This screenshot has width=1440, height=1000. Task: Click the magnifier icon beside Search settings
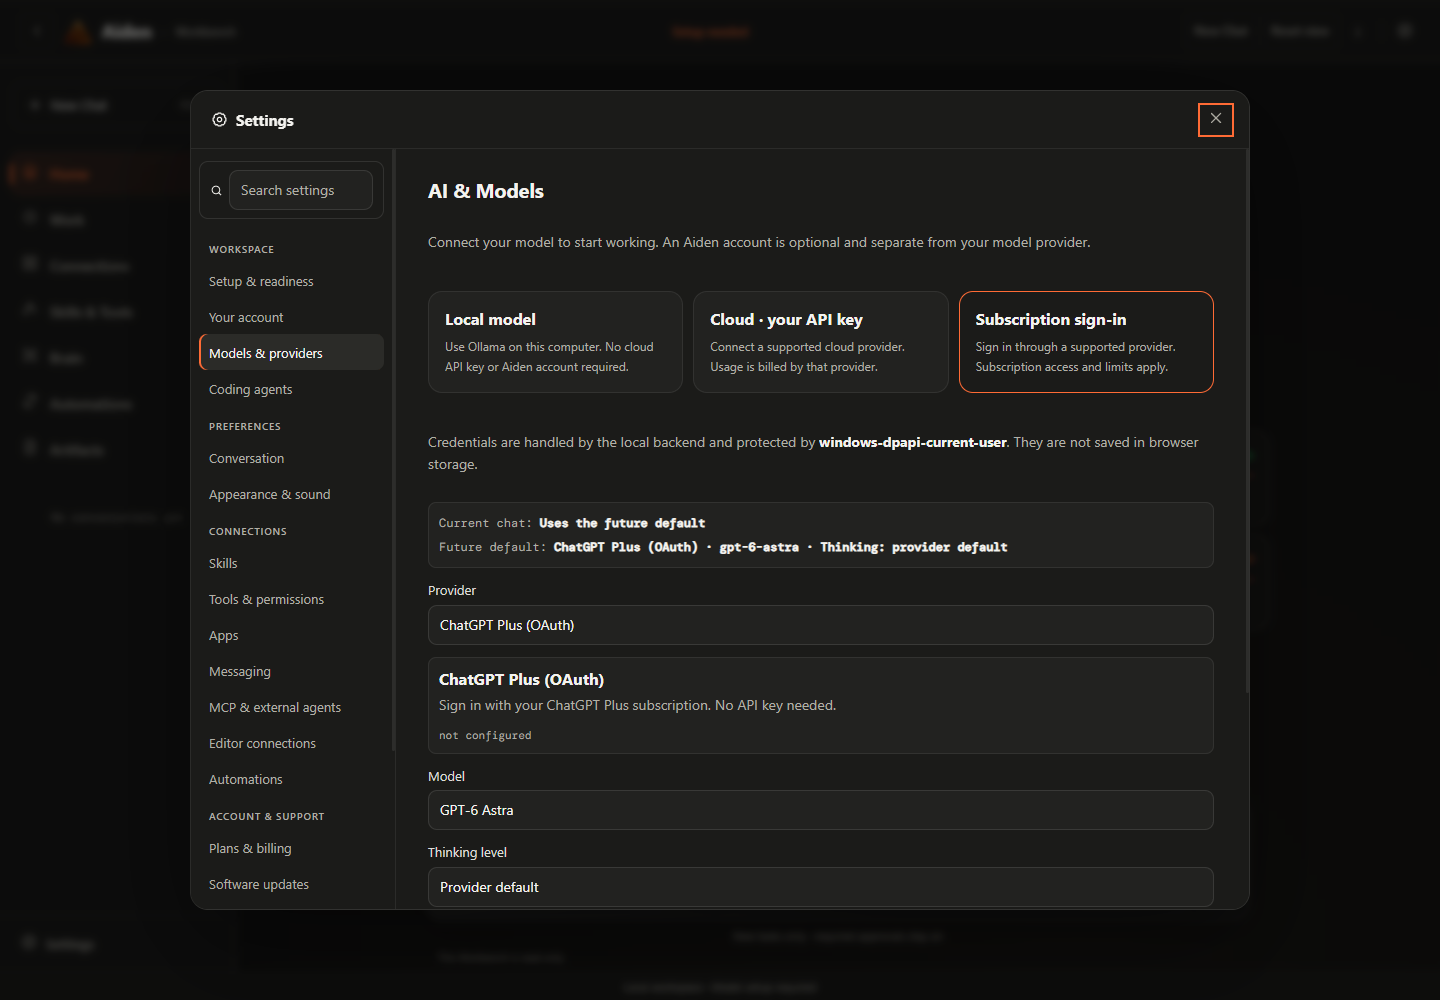click(x=216, y=190)
